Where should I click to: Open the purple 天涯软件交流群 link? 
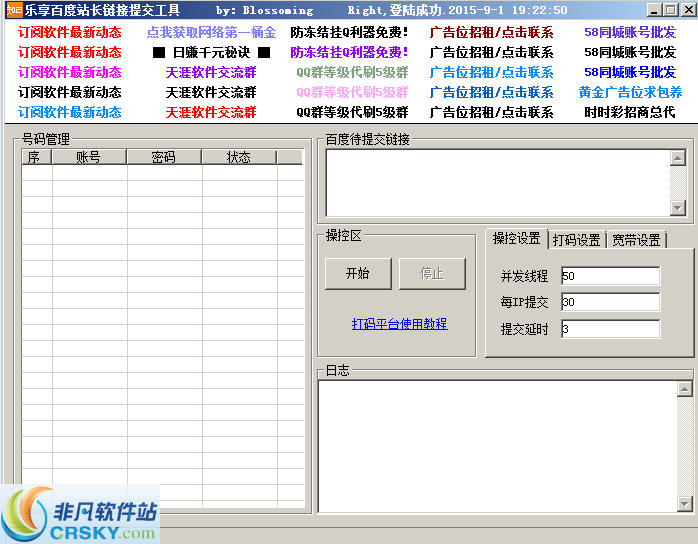pyautogui.click(x=211, y=72)
